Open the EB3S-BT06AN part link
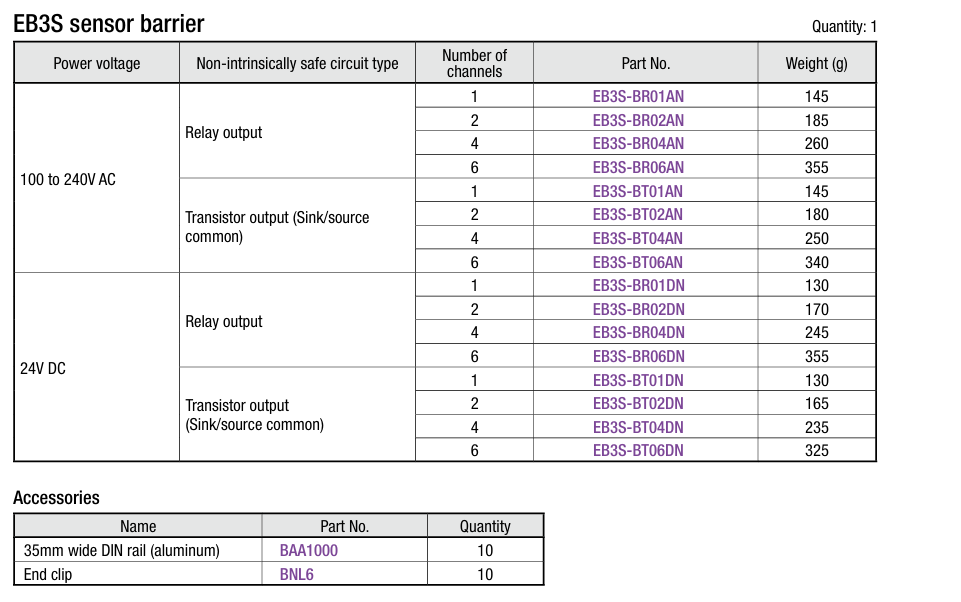The height and width of the screenshot is (602, 961). 638,262
